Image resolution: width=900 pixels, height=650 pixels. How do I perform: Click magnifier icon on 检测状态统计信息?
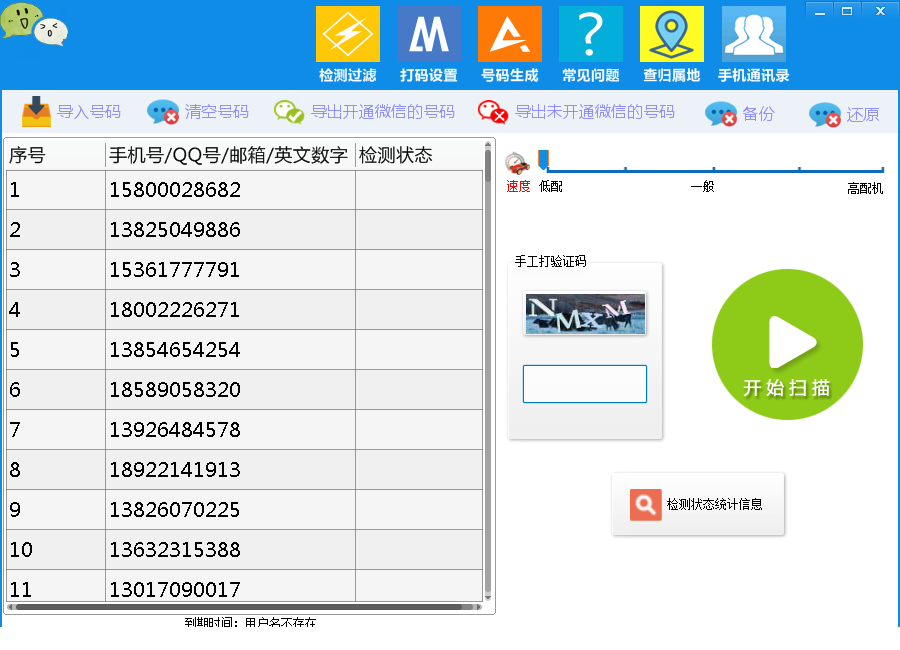646,505
